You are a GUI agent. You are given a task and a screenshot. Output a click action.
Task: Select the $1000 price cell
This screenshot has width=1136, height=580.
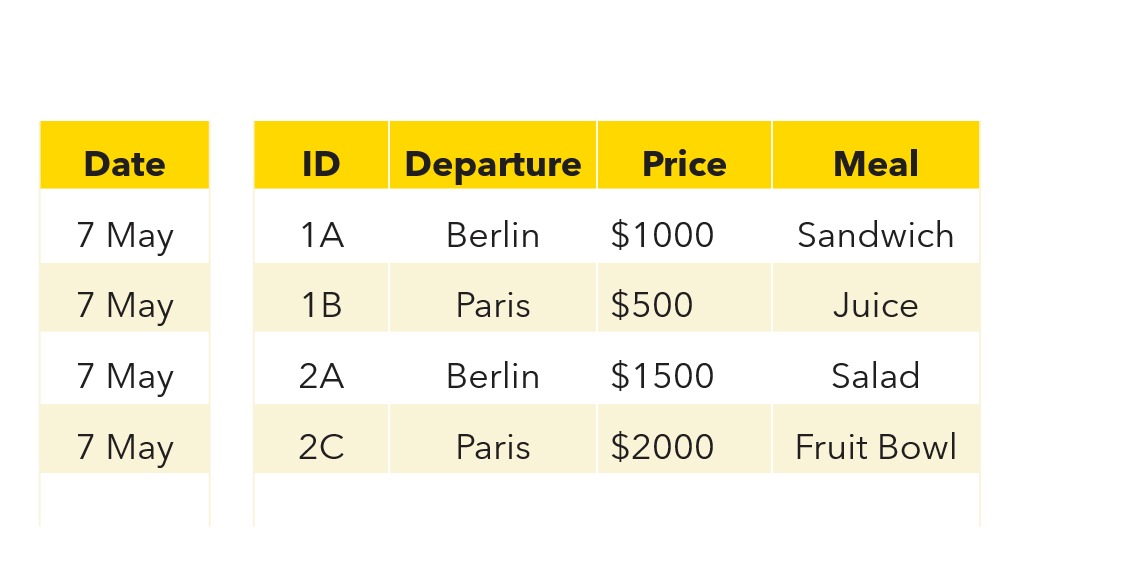tap(685, 227)
